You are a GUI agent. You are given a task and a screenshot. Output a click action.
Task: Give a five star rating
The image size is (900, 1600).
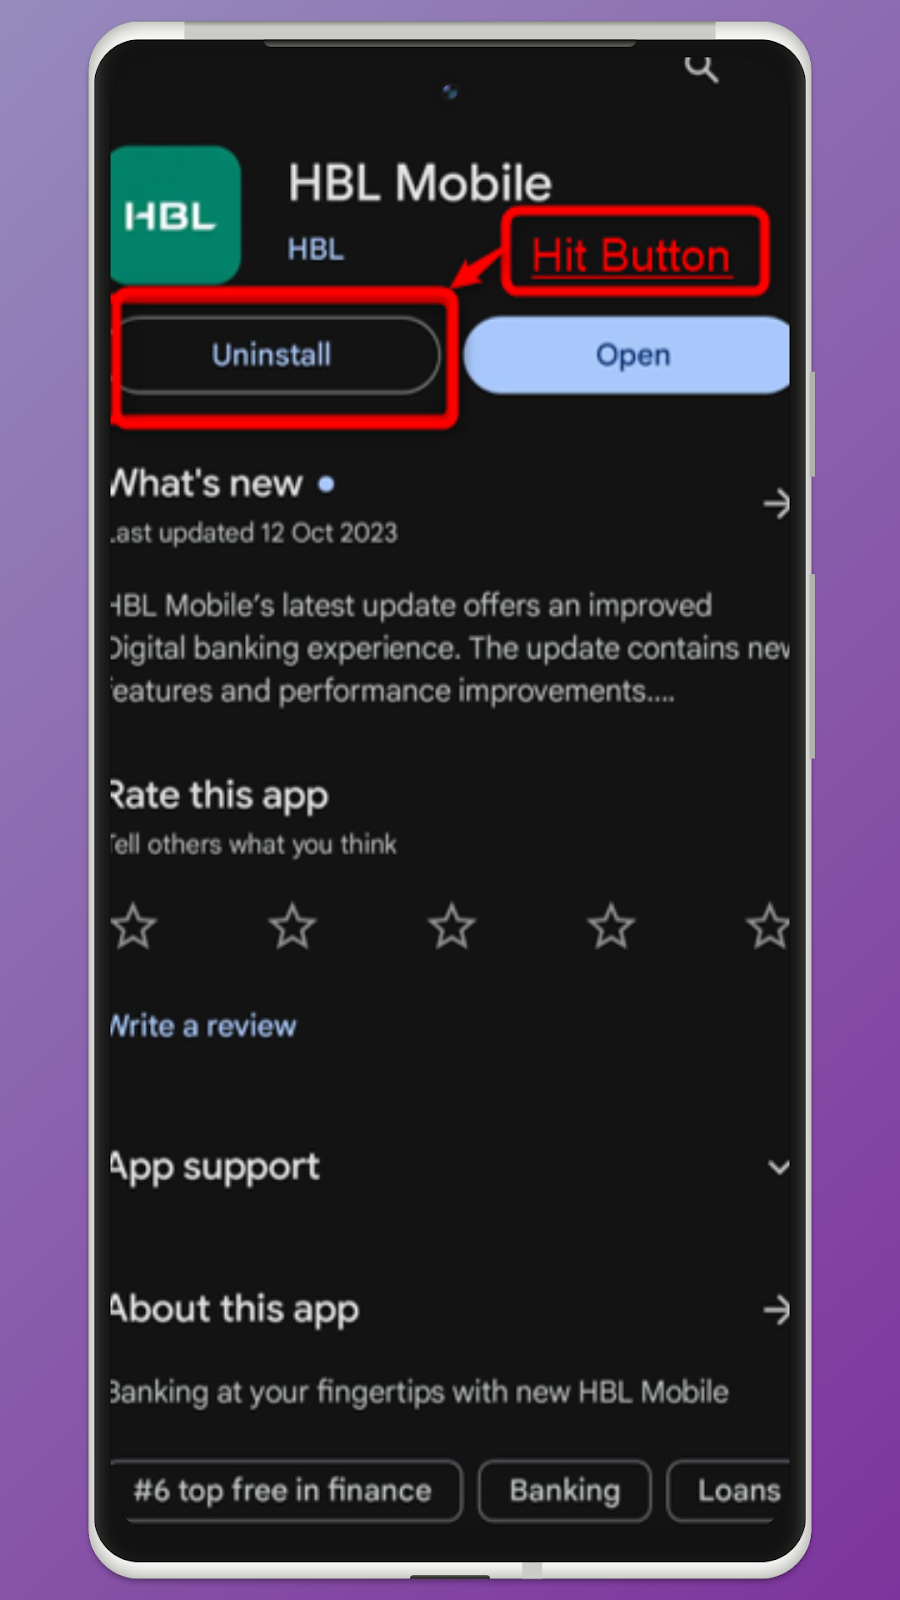click(768, 926)
